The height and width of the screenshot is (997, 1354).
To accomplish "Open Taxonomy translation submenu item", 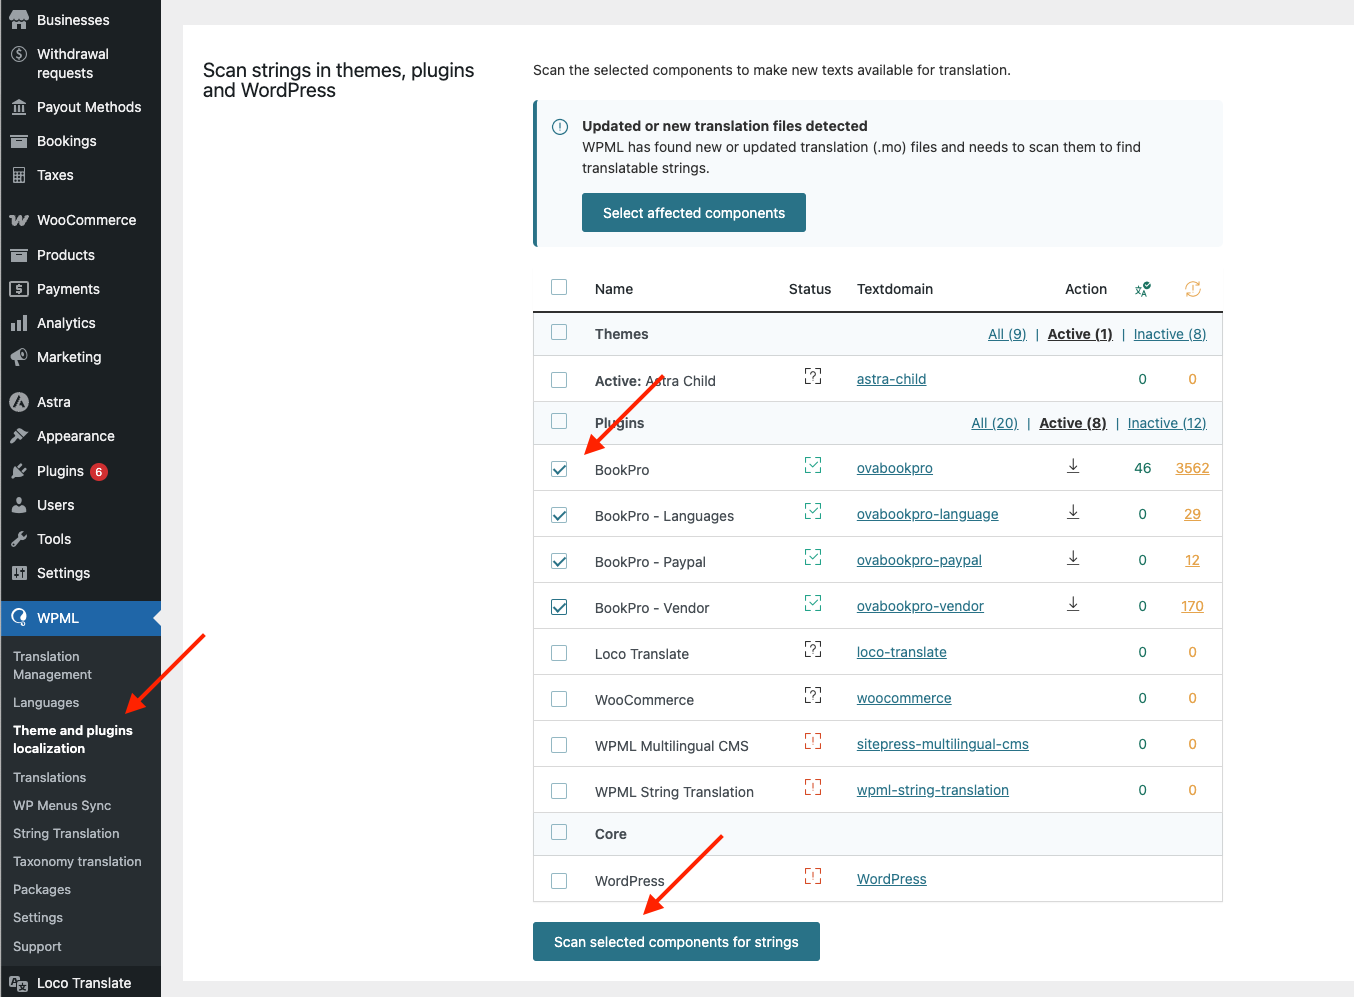I will [77, 862].
